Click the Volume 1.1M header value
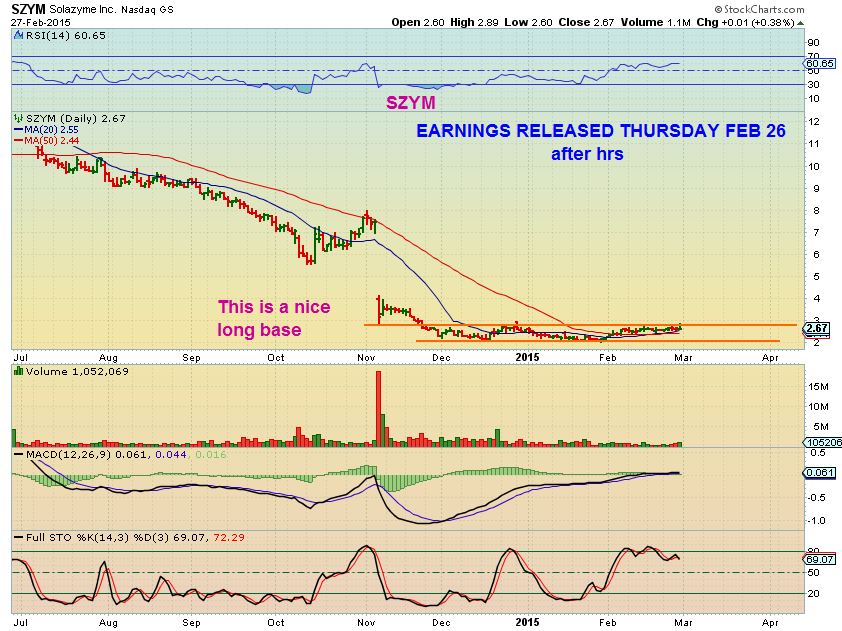The height and width of the screenshot is (631, 842). tap(656, 23)
